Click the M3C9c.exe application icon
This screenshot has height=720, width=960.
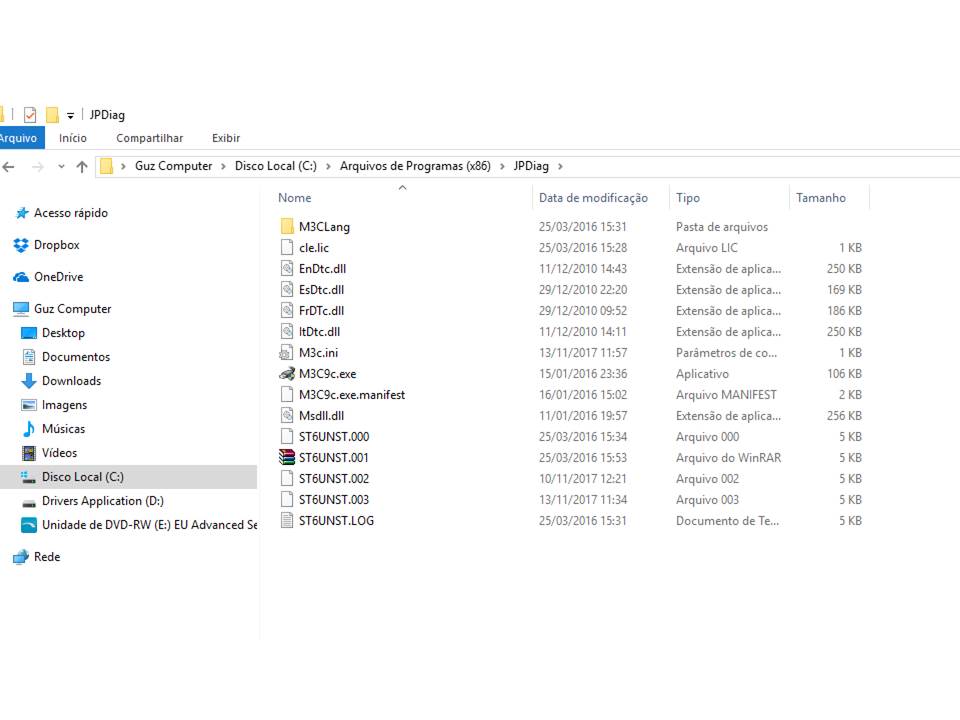click(287, 373)
